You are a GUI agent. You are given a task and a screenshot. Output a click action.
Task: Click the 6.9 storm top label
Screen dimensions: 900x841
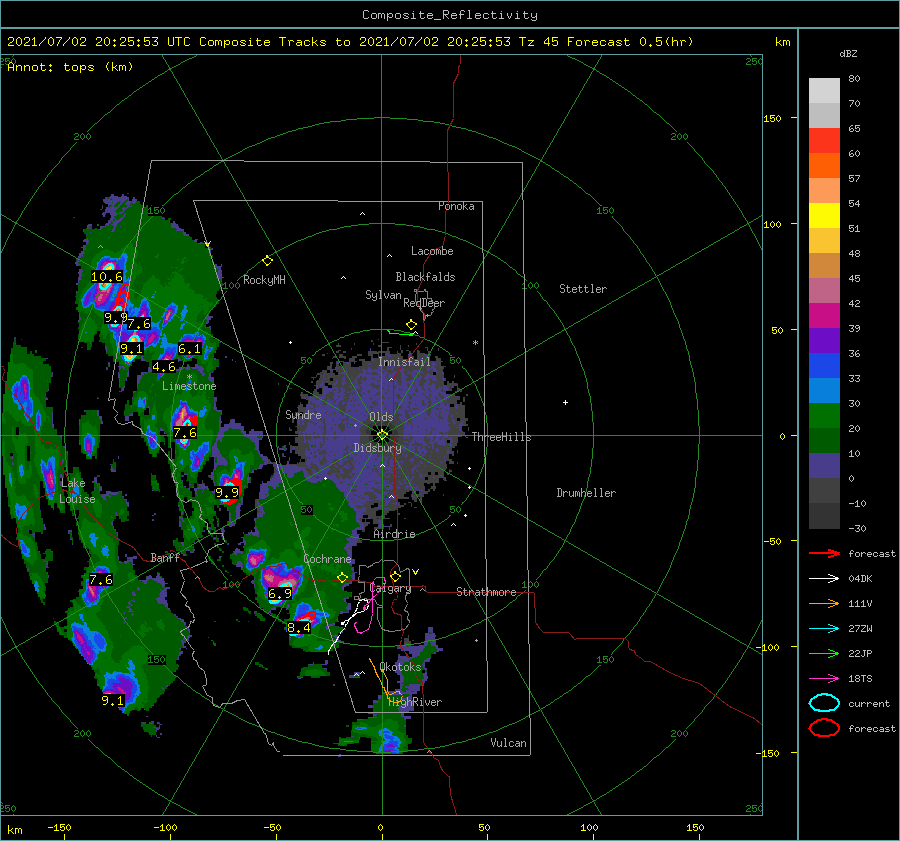tap(280, 594)
